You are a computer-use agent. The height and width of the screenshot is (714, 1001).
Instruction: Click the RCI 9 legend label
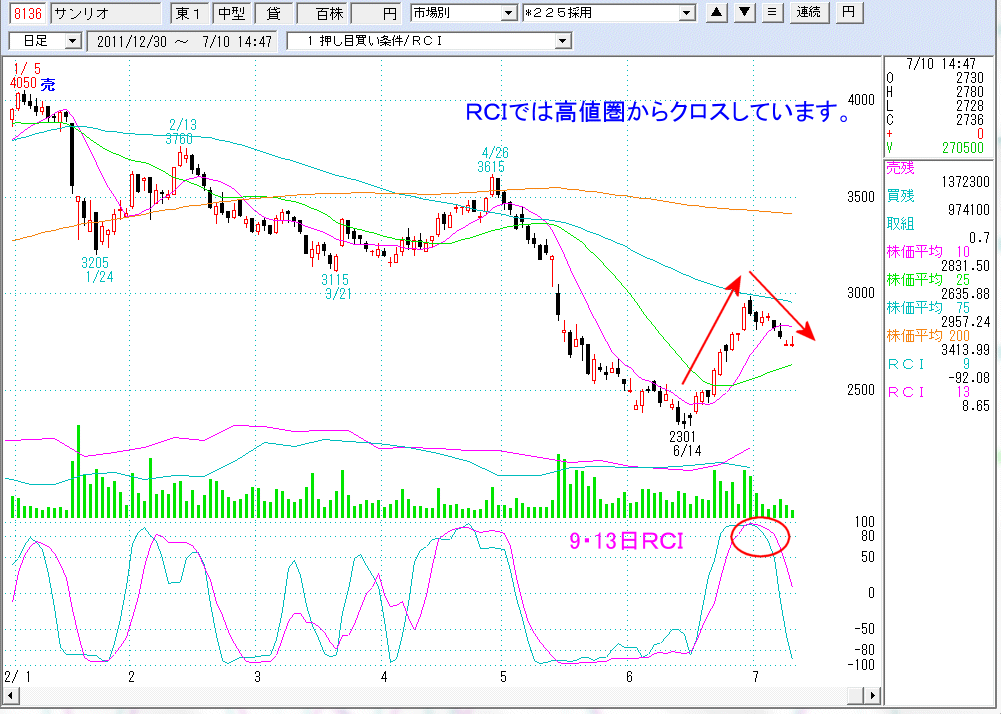(x=928, y=364)
